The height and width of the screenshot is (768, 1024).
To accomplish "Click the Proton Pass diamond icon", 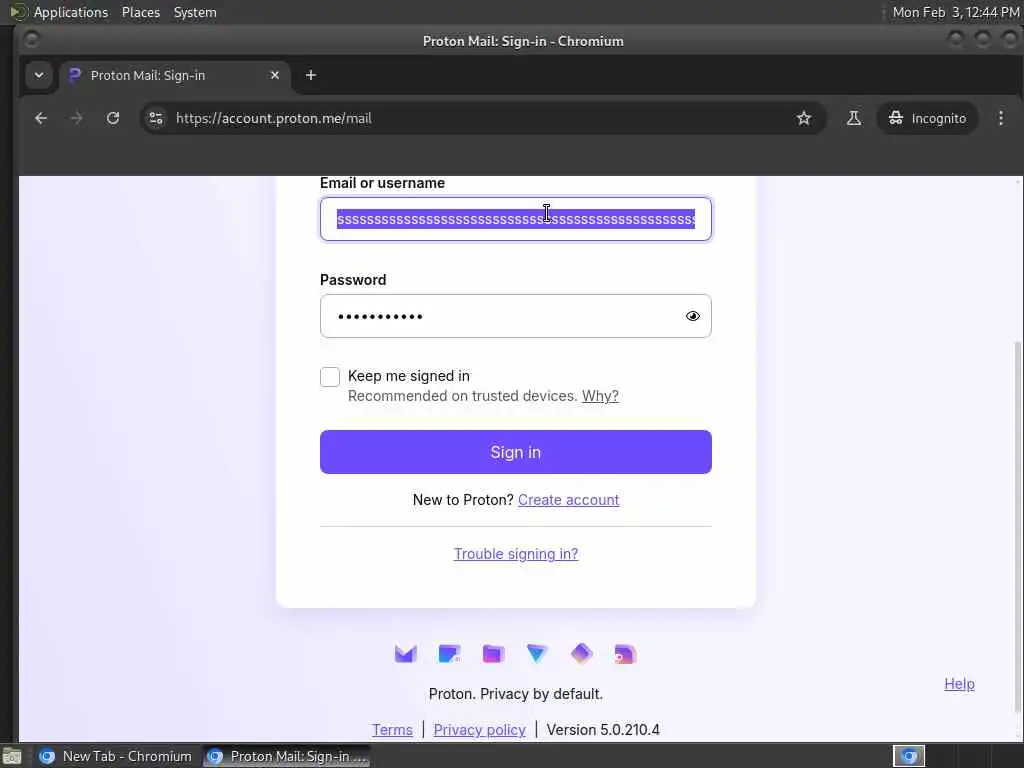I will click(581, 654).
